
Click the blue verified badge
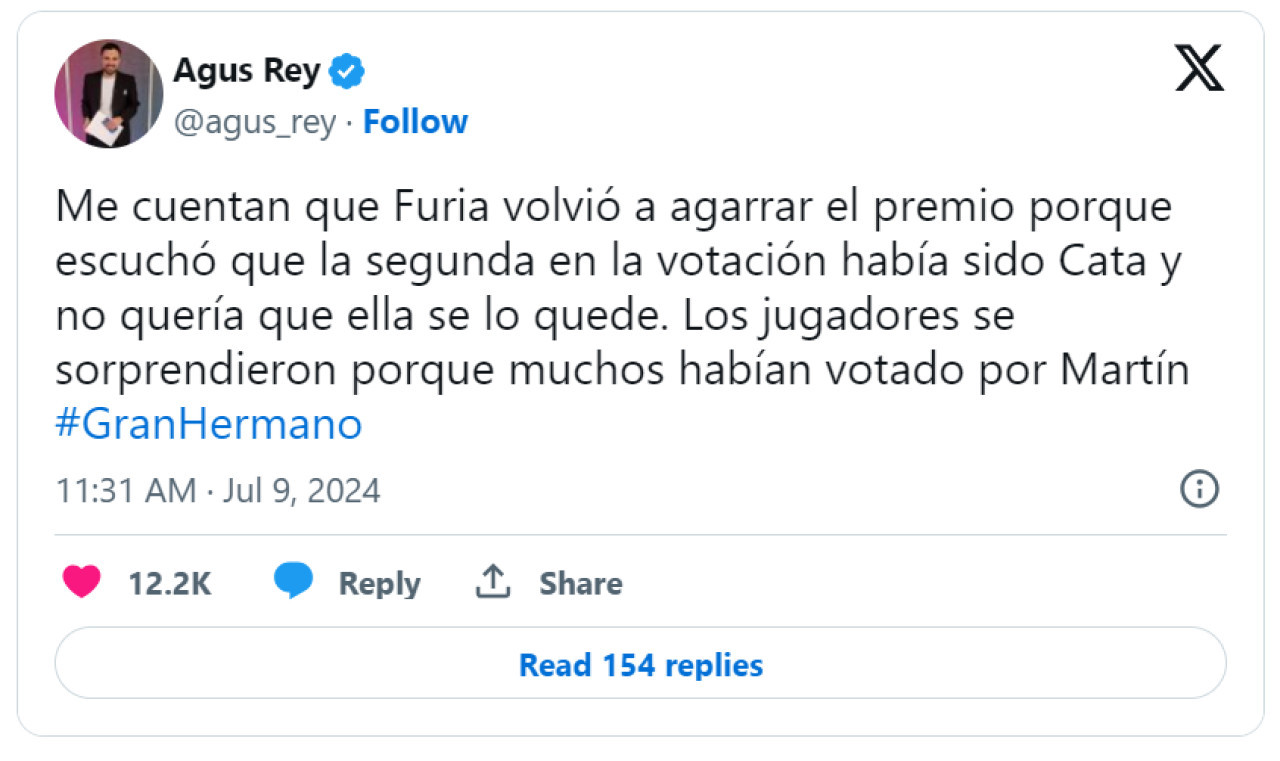click(347, 72)
